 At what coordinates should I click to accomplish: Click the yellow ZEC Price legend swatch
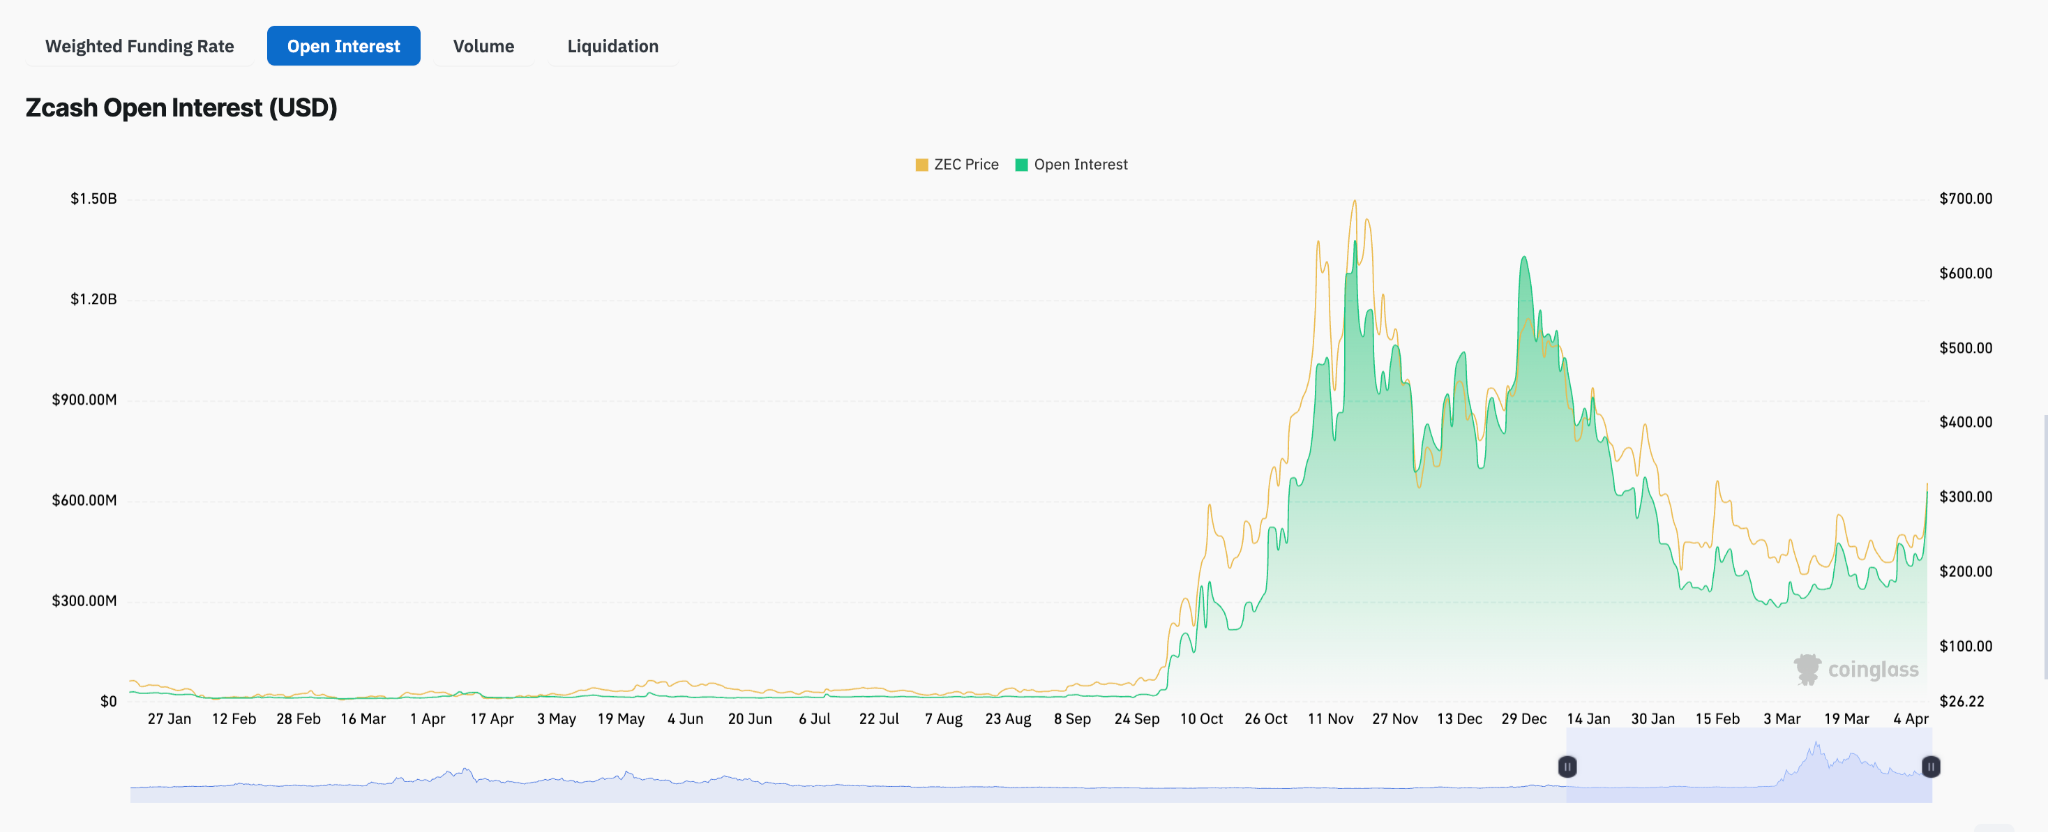[921, 165]
